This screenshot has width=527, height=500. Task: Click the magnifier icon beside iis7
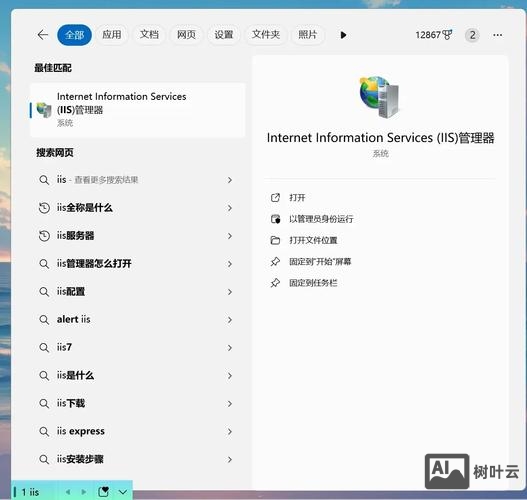click(x=44, y=347)
